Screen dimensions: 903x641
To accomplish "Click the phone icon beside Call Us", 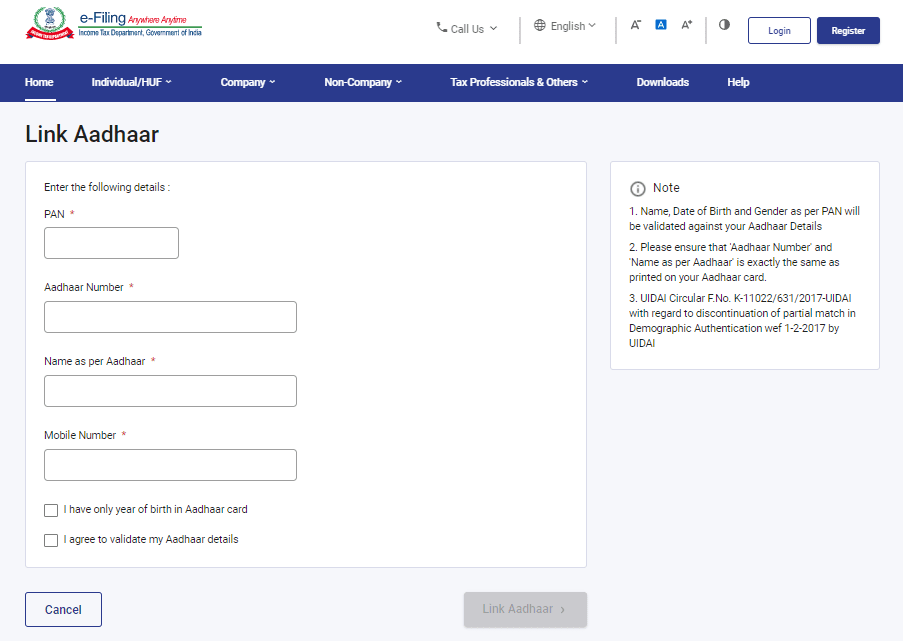I will (x=442, y=27).
